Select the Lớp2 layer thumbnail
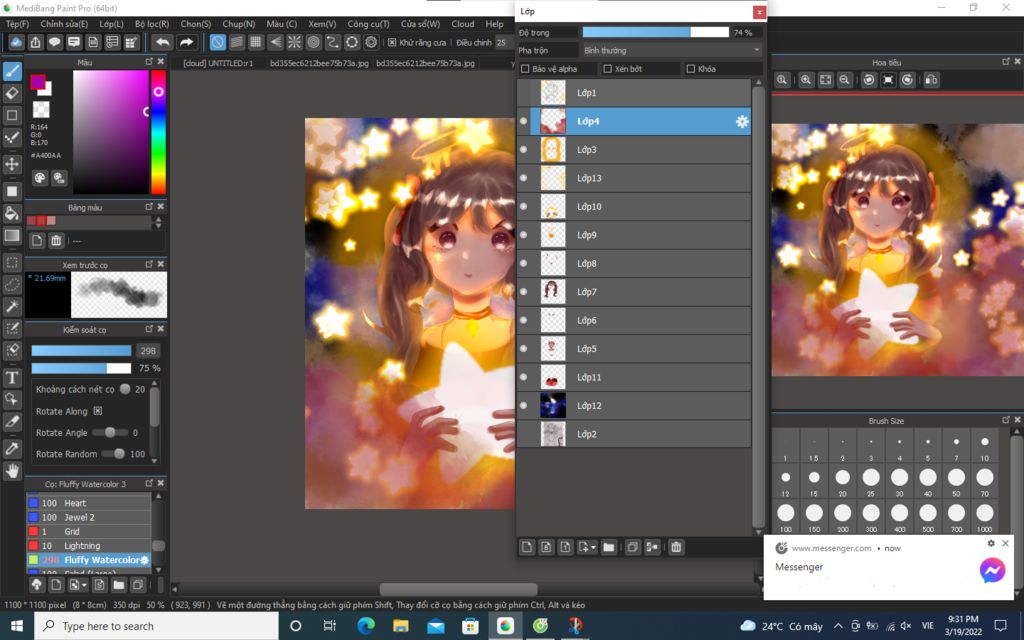This screenshot has height=640, width=1024. [x=553, y=434]
